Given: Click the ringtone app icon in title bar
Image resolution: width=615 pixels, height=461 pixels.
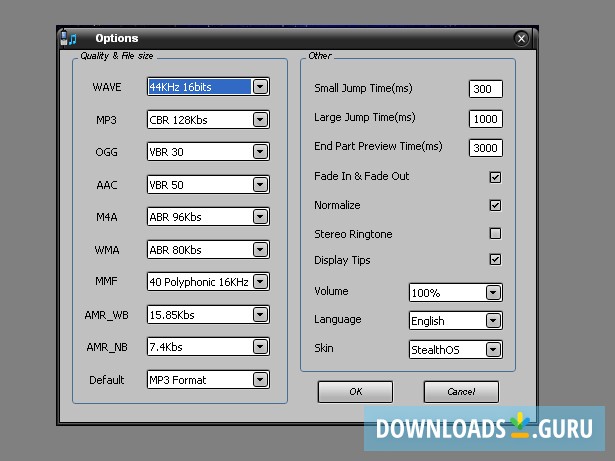Looking at the screenshot, I should point(69,38).
